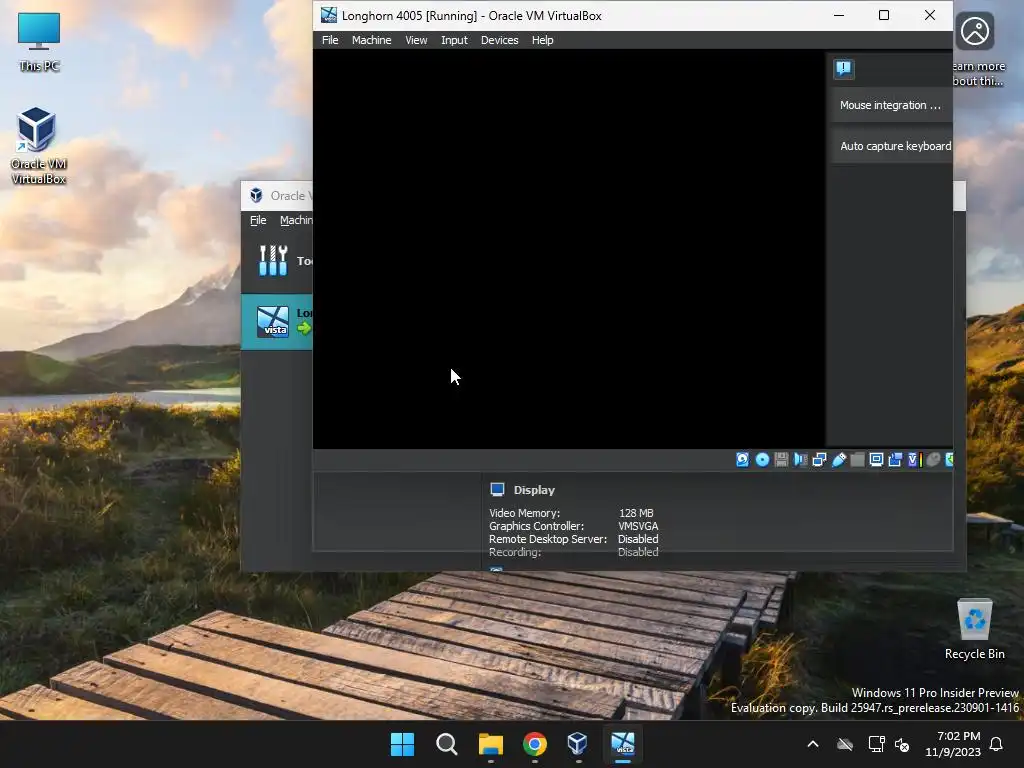Click the Display section header in details pane
Image resolution: width=1024 pixels, height=768 pixels.
pos(534,490)
